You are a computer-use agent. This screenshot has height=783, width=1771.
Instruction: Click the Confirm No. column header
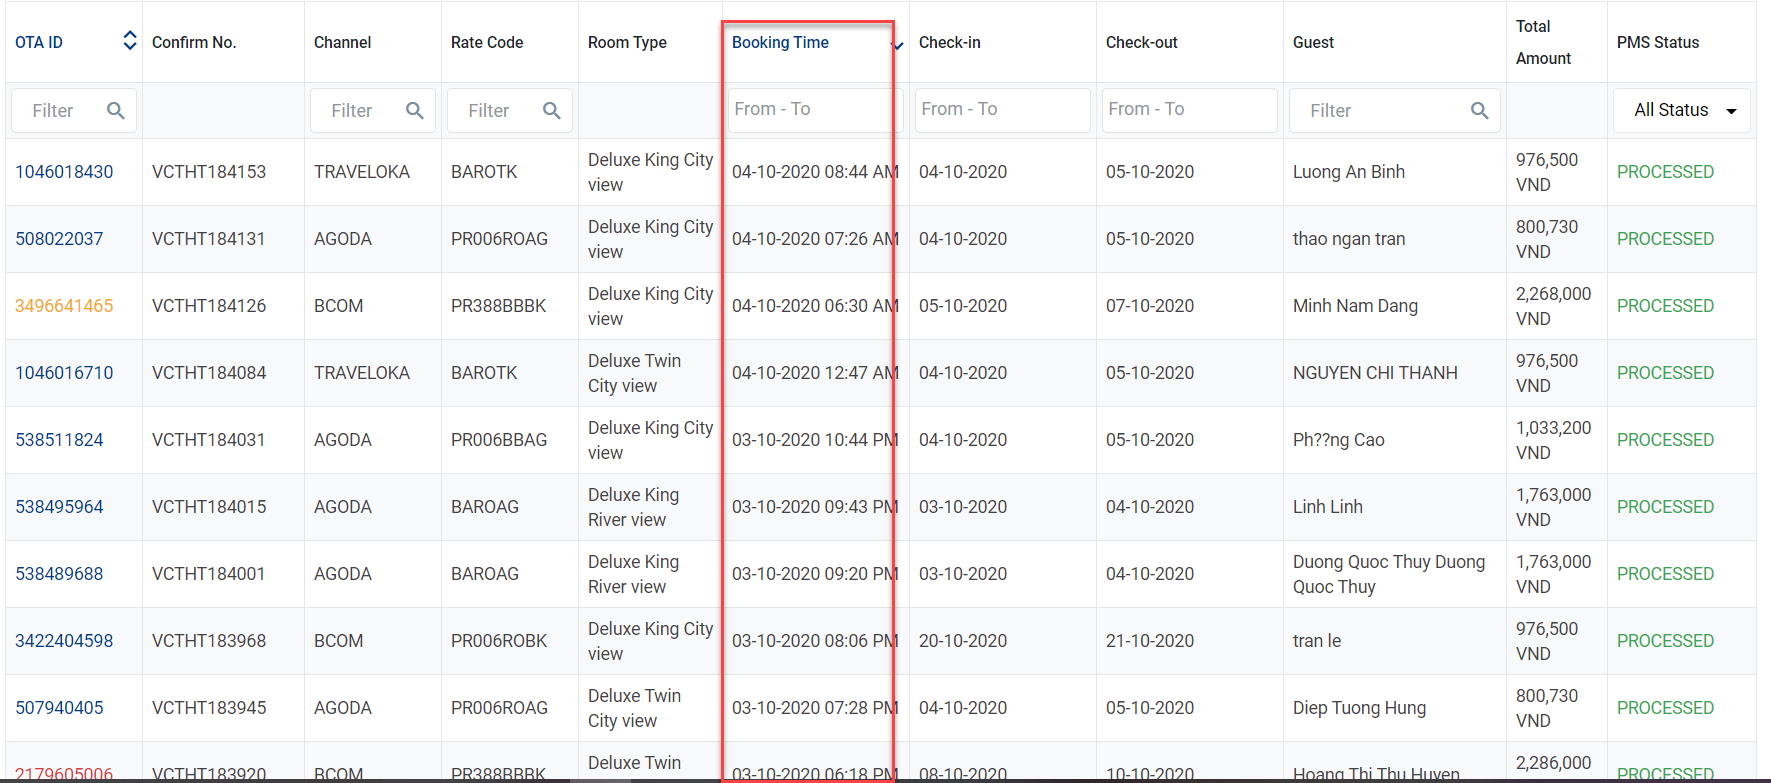coord(194,42)
